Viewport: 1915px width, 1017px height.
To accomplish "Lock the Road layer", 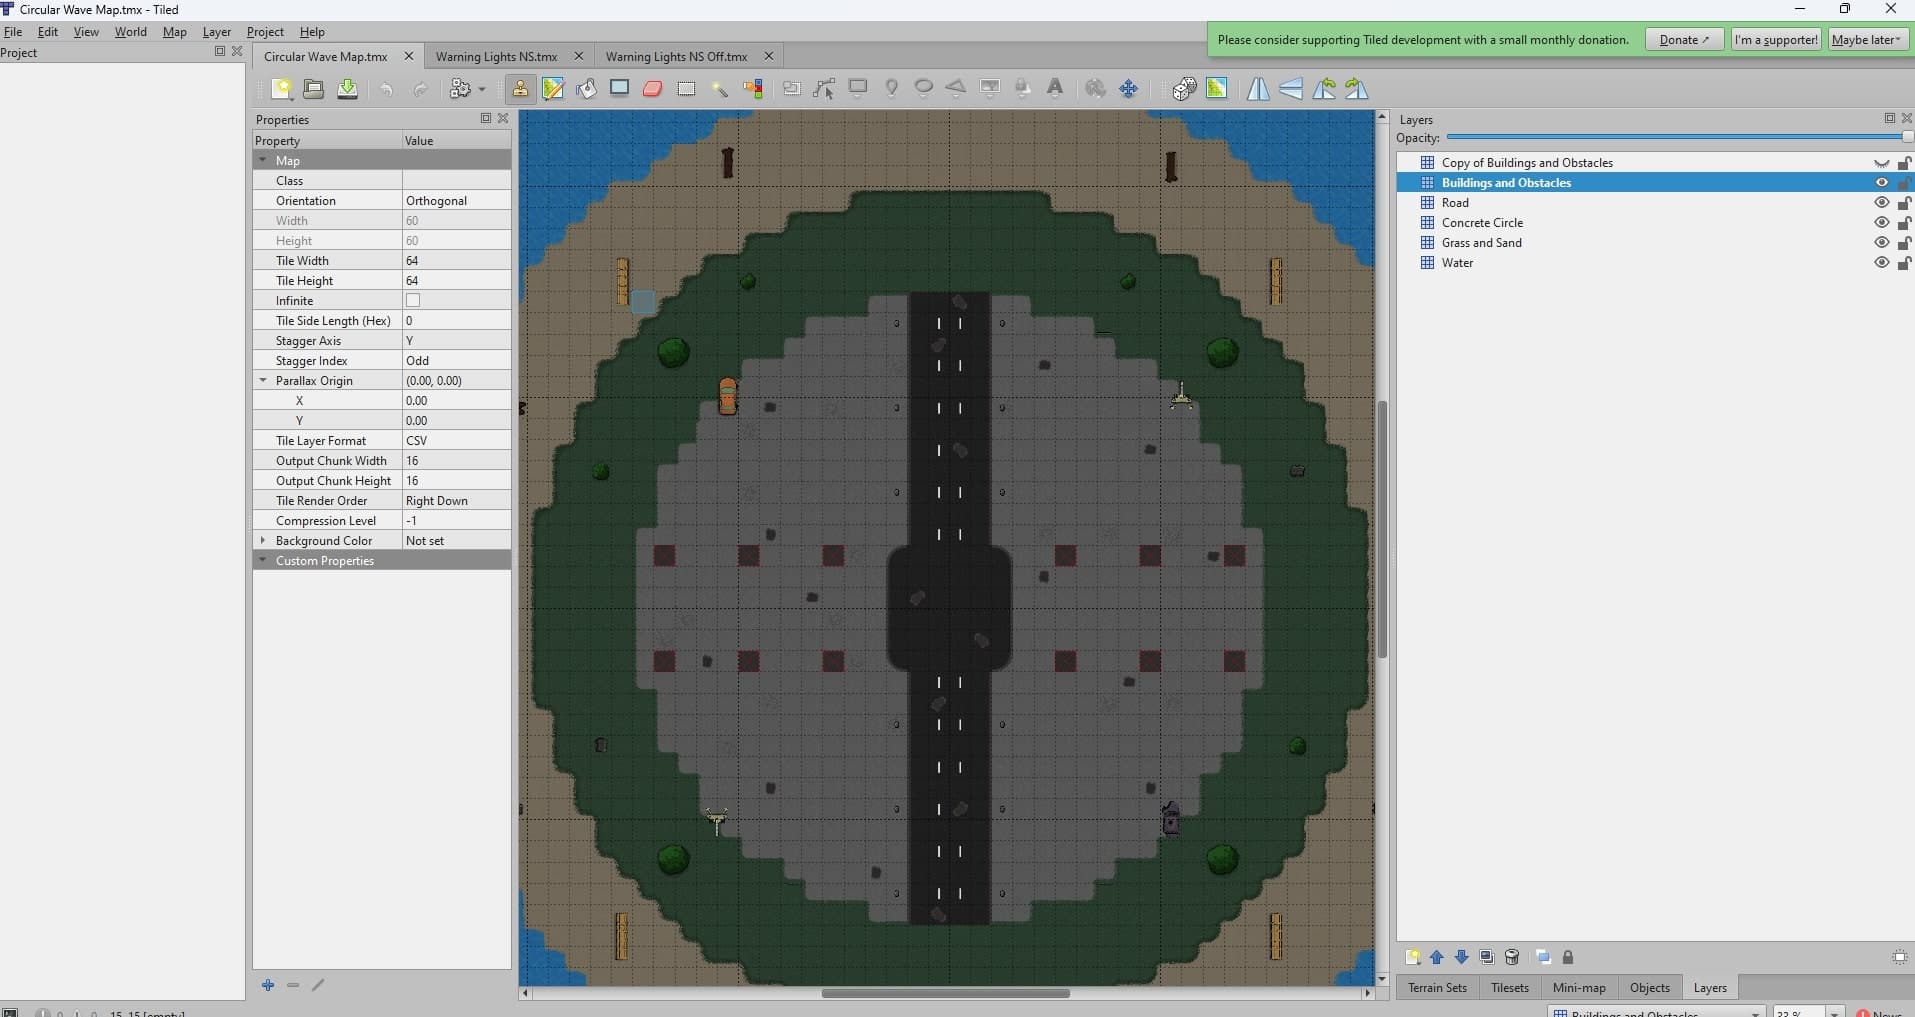I will coord(1904,203).
